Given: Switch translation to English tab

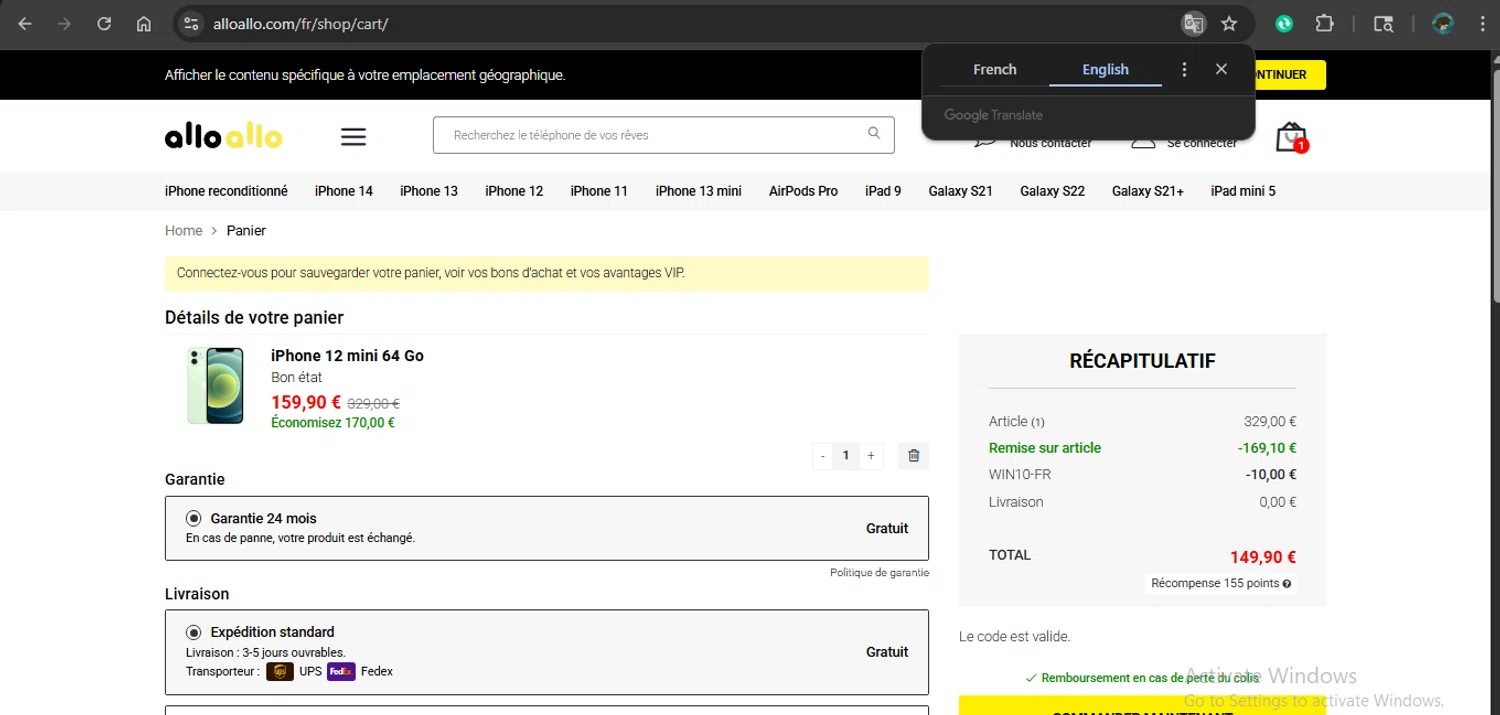Looking at the screenshot, I should coord(1105,69).
